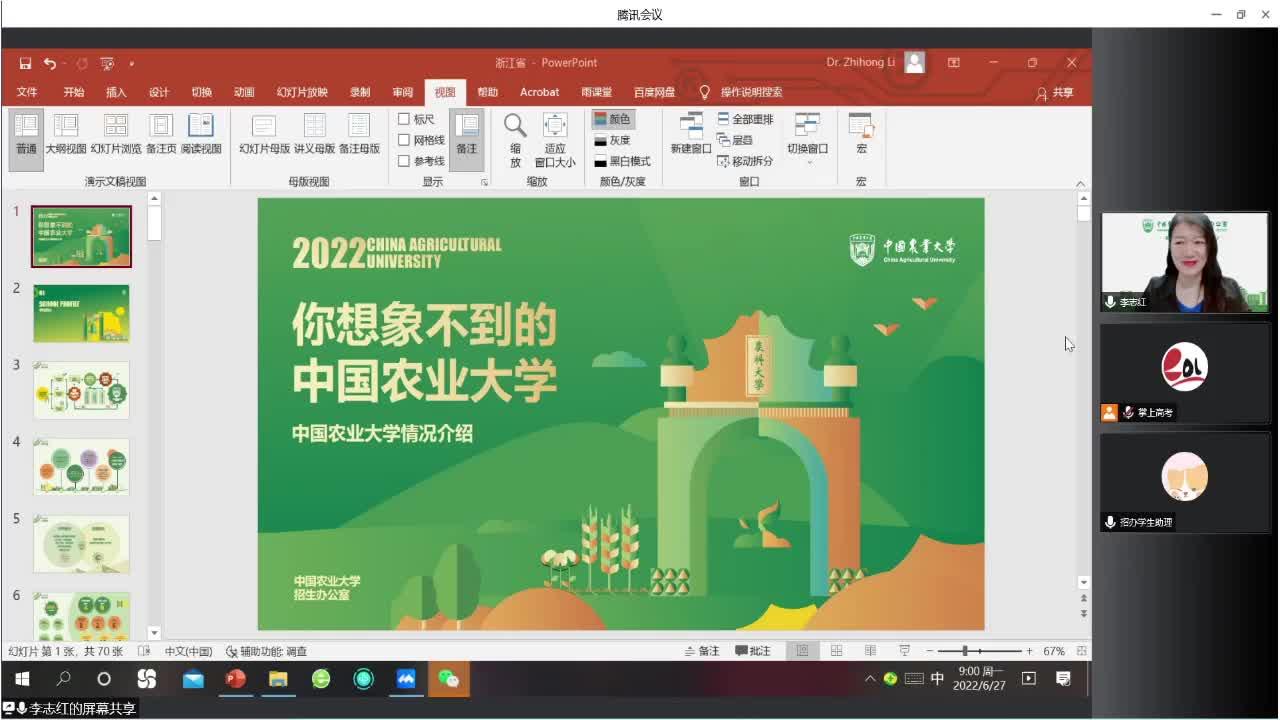Select slide 2 thumbnail

click(81, 313)
